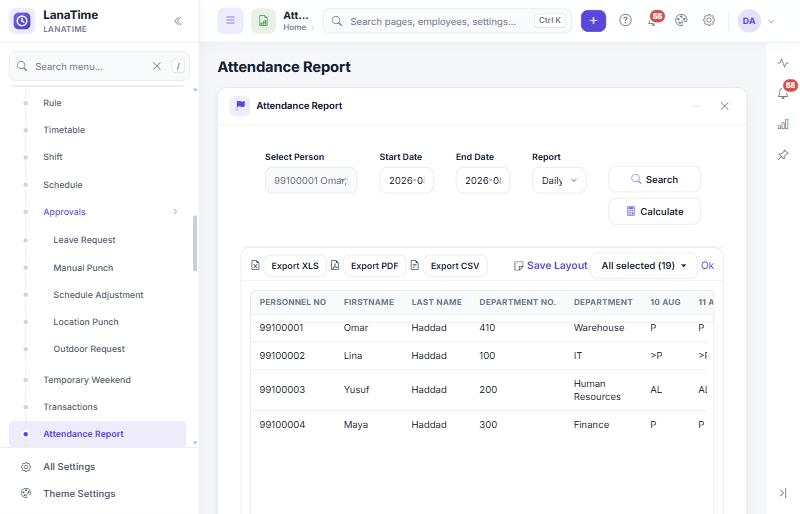Viewport: 800px width, 514px height.
Task: Open the settings gear in top bar
Action: point(709,20)
